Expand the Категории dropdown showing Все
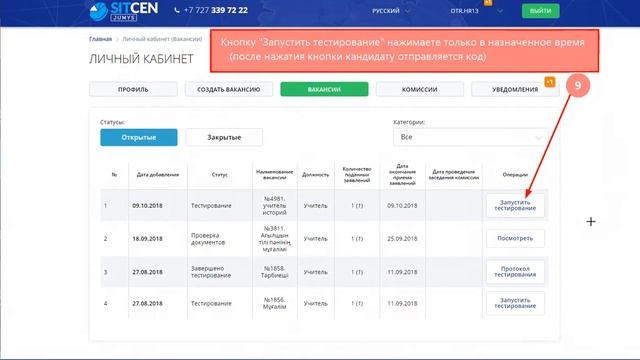Image resolution: width=640 pixels, height=360 pixels. pos(471,137)
